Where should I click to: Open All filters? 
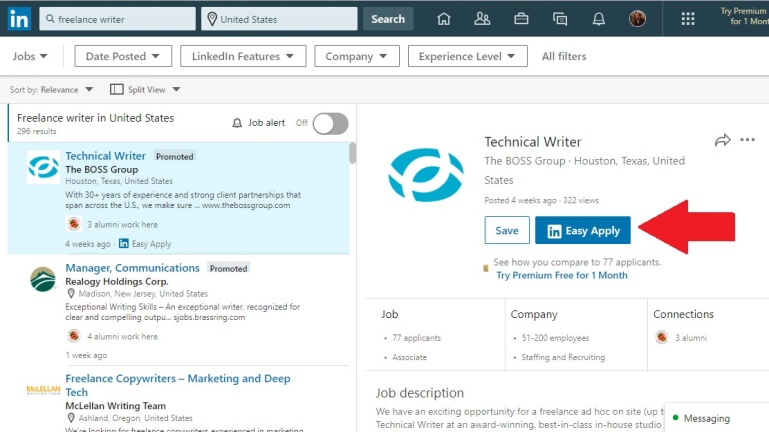click(x=564, y=56)
